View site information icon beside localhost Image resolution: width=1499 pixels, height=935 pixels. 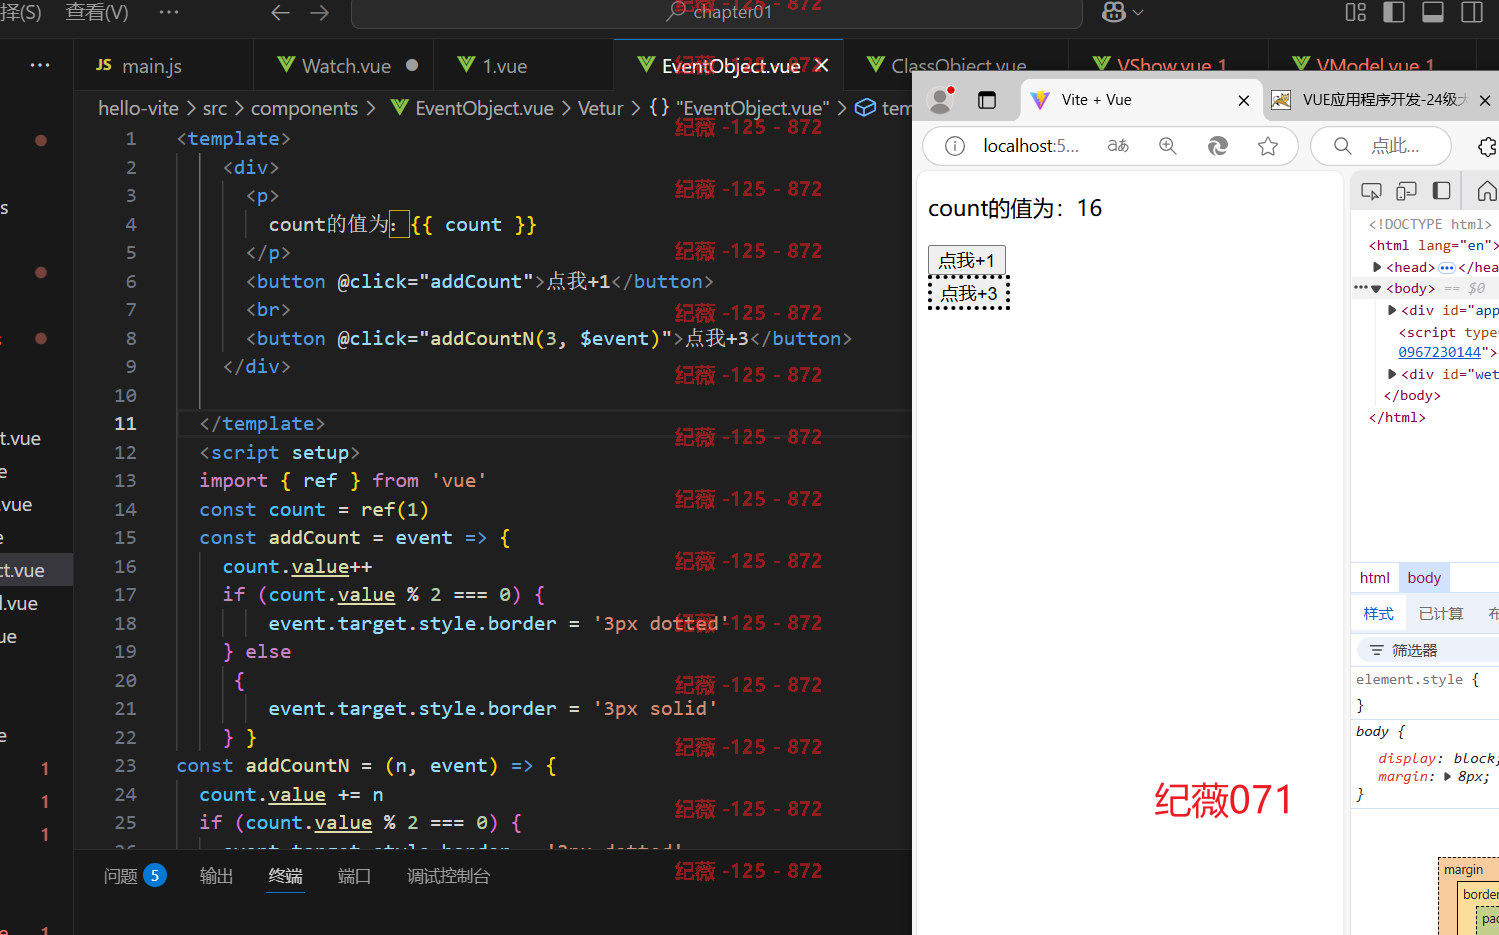pos(955,146)
